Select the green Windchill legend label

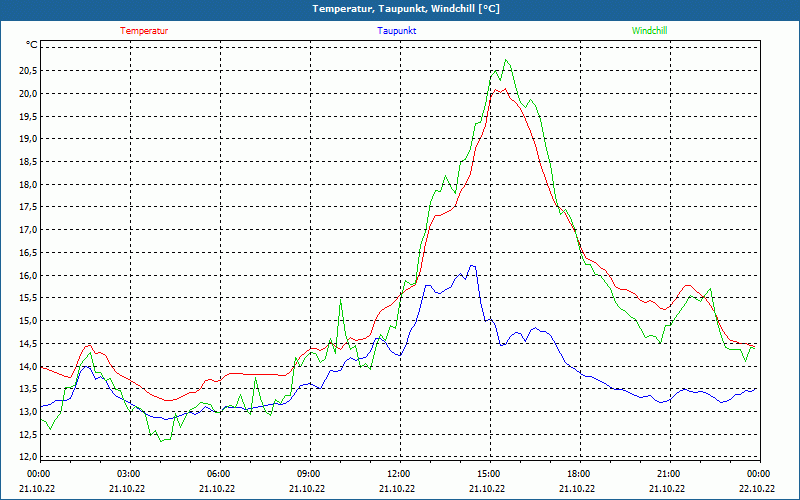click(x=649, y=30)
